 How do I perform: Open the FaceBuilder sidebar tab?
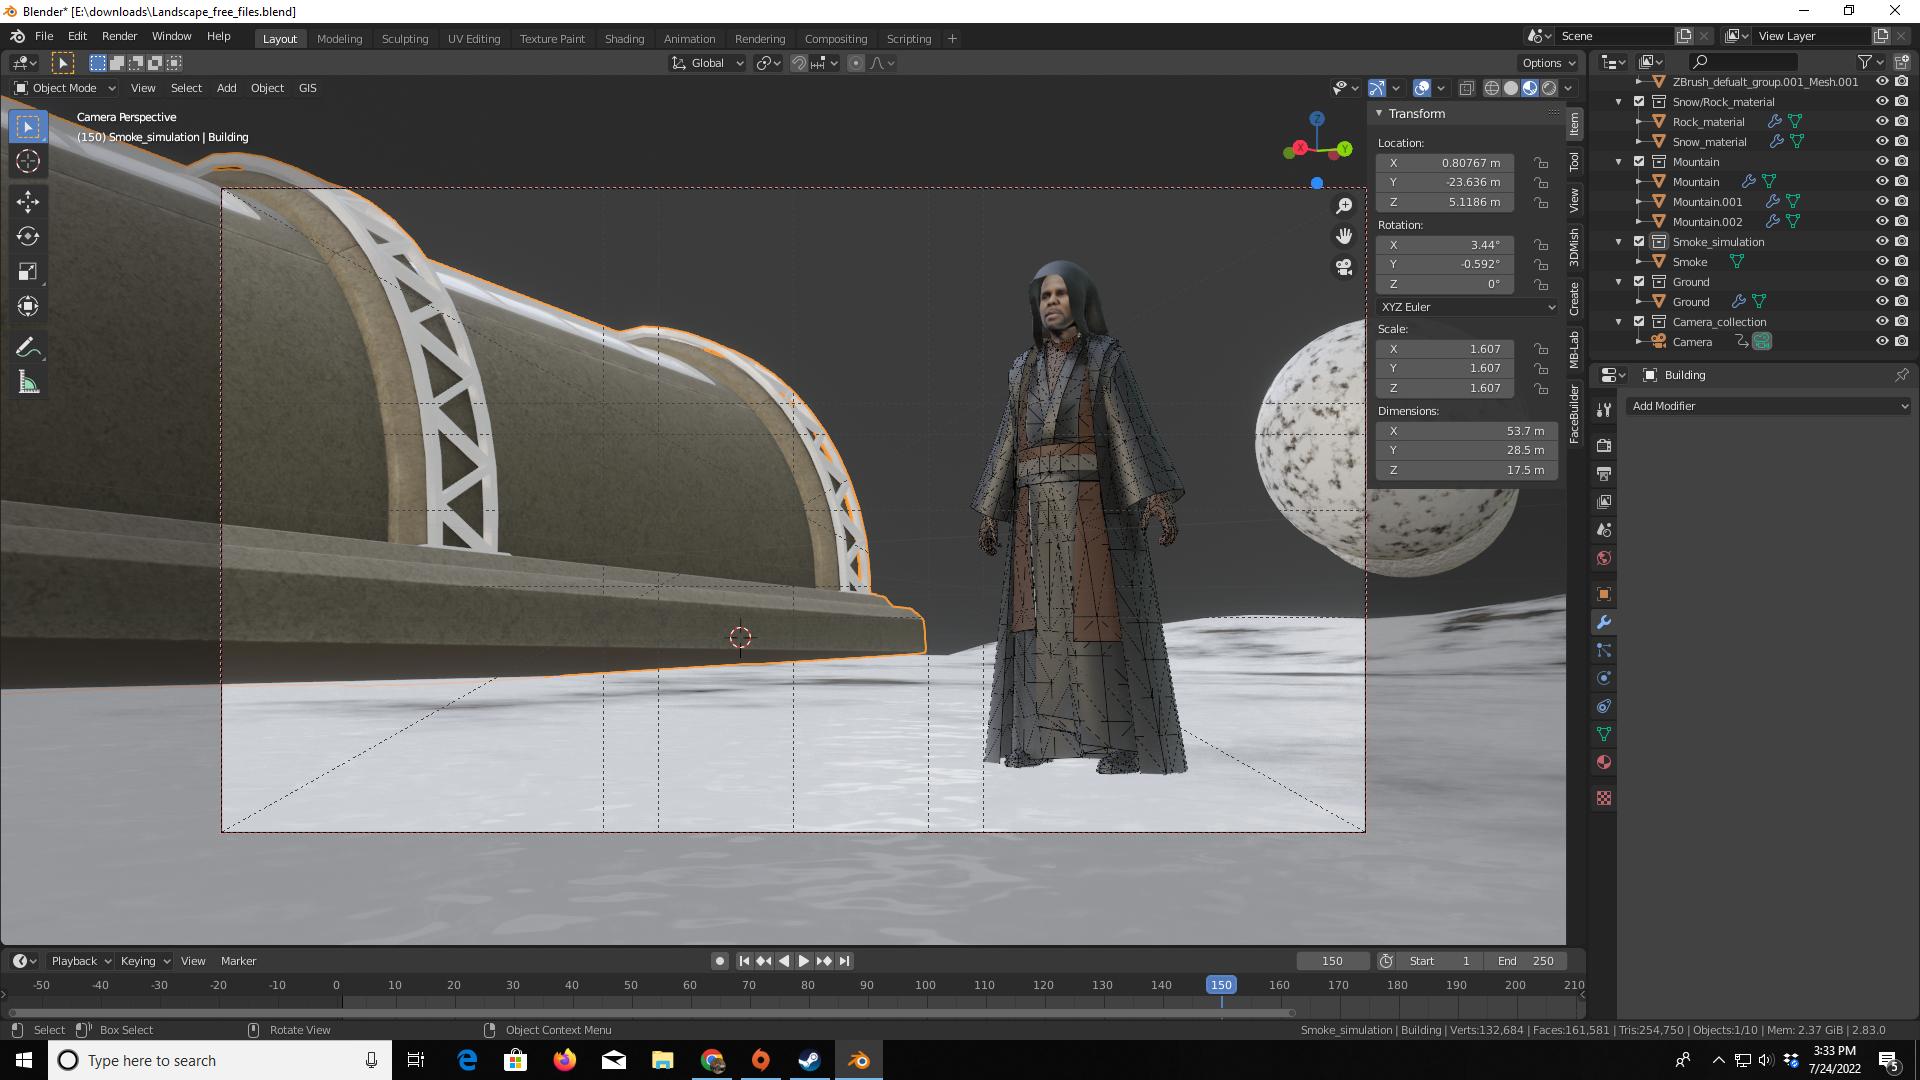1575,414
